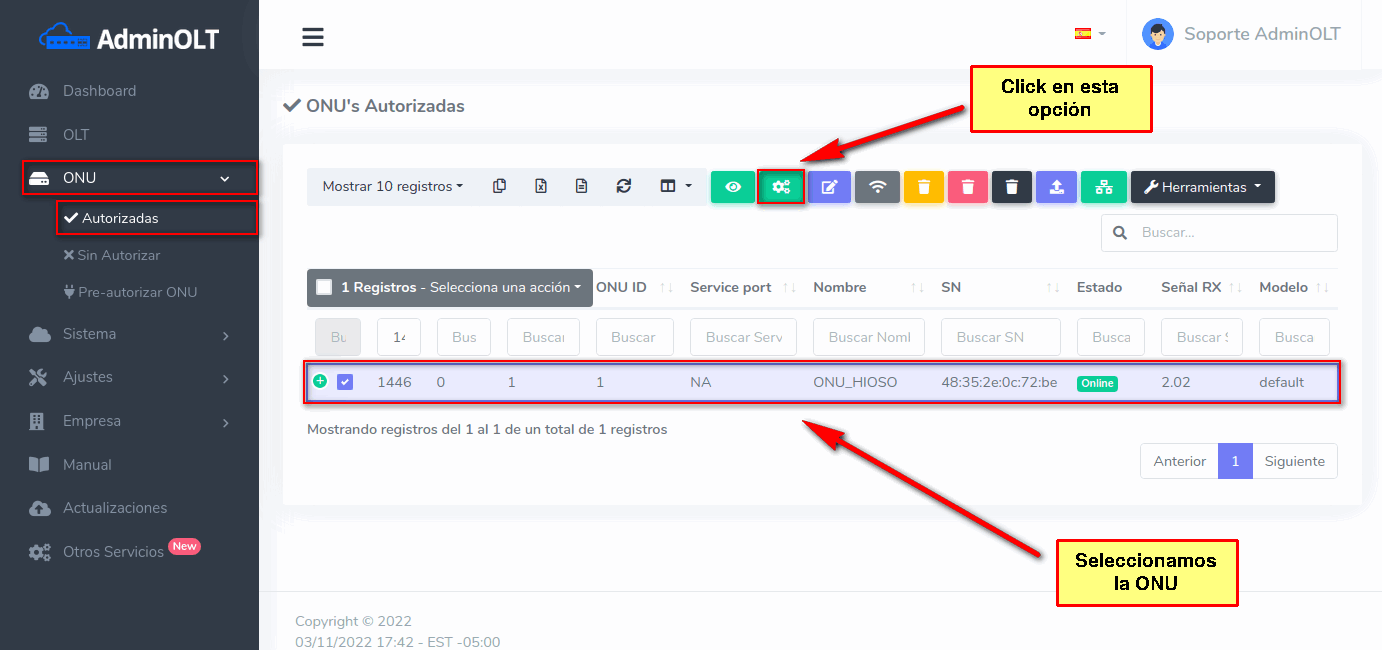Click the purple edit ONU button
This screenshot has width=1382, height=650.
(x=829, y=187)
